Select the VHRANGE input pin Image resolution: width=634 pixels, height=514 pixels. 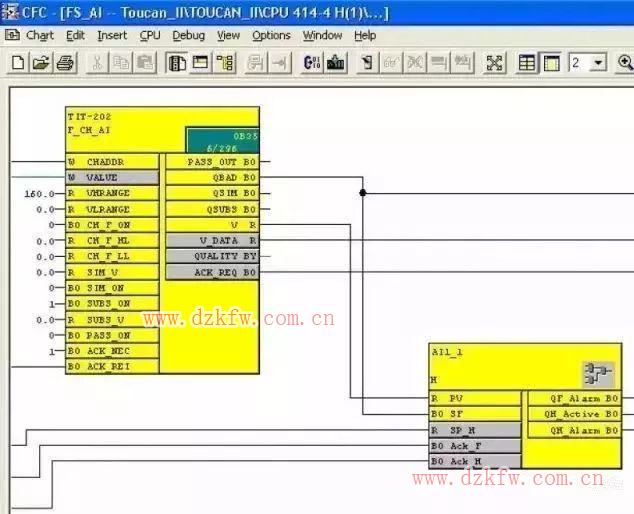point(112,193)
